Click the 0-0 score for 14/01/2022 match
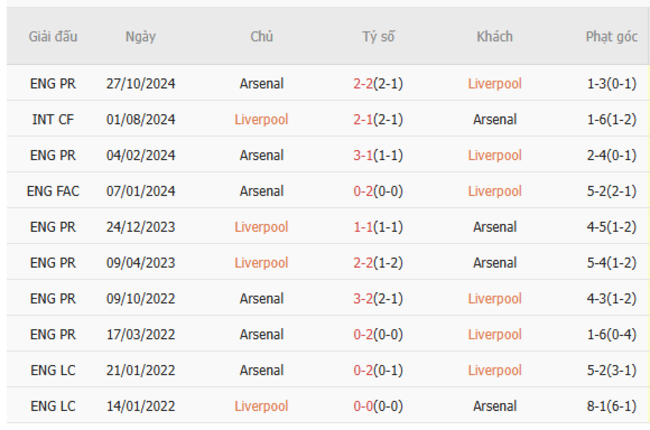The height and width of the screenshot is (430, 650). (x=362, y=407)
